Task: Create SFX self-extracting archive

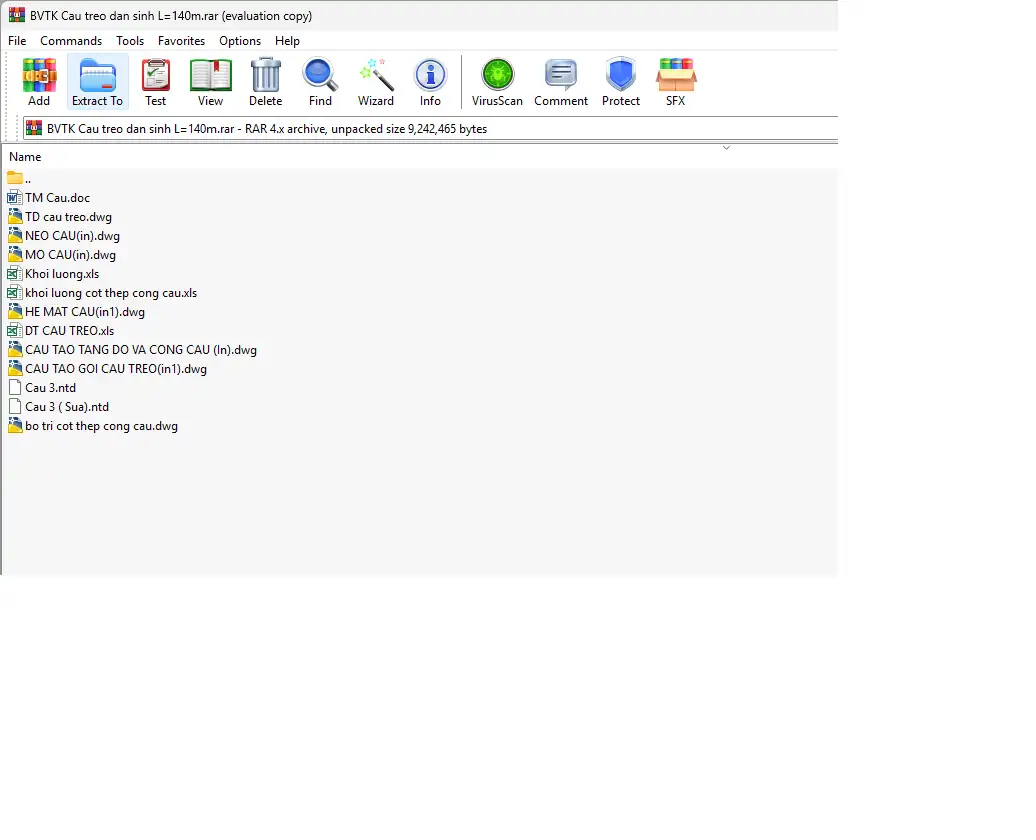Action: [676, 81]
